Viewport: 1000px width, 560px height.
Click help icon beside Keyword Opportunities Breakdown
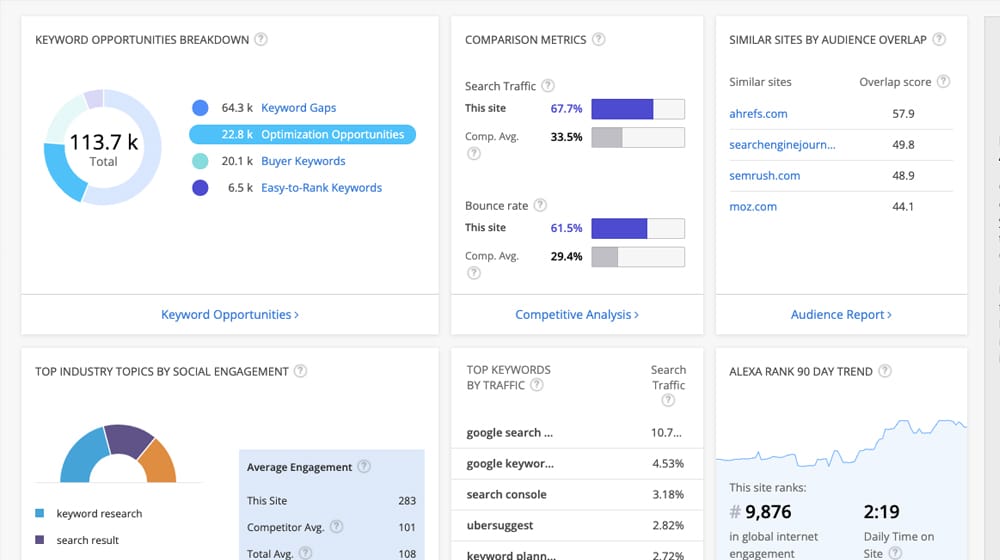(x=261, y=40)
